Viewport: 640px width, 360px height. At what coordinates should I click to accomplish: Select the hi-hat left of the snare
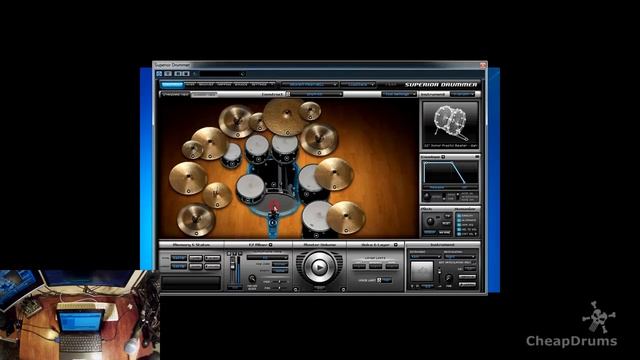(217, 195)
